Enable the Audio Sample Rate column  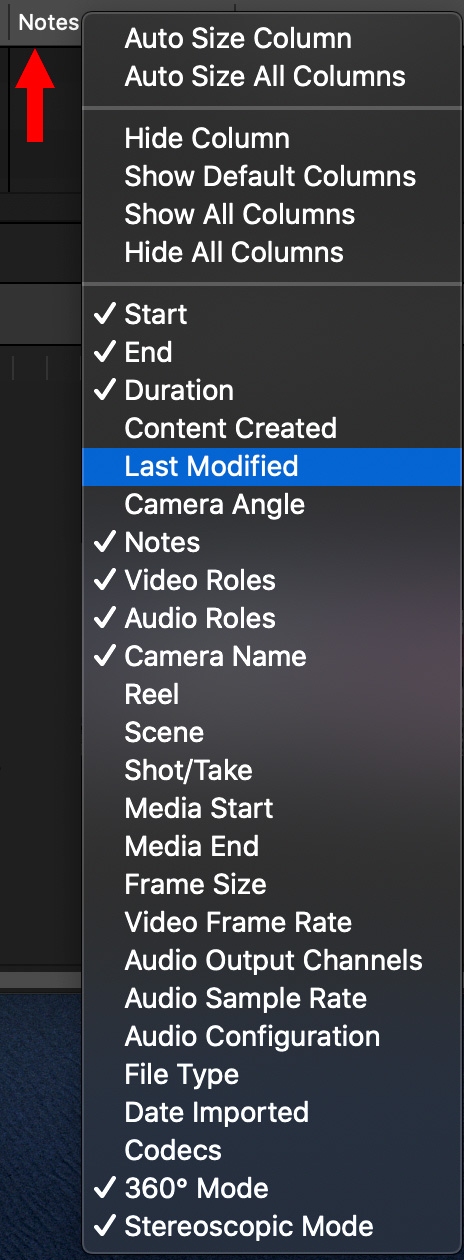tap(272, 999)
